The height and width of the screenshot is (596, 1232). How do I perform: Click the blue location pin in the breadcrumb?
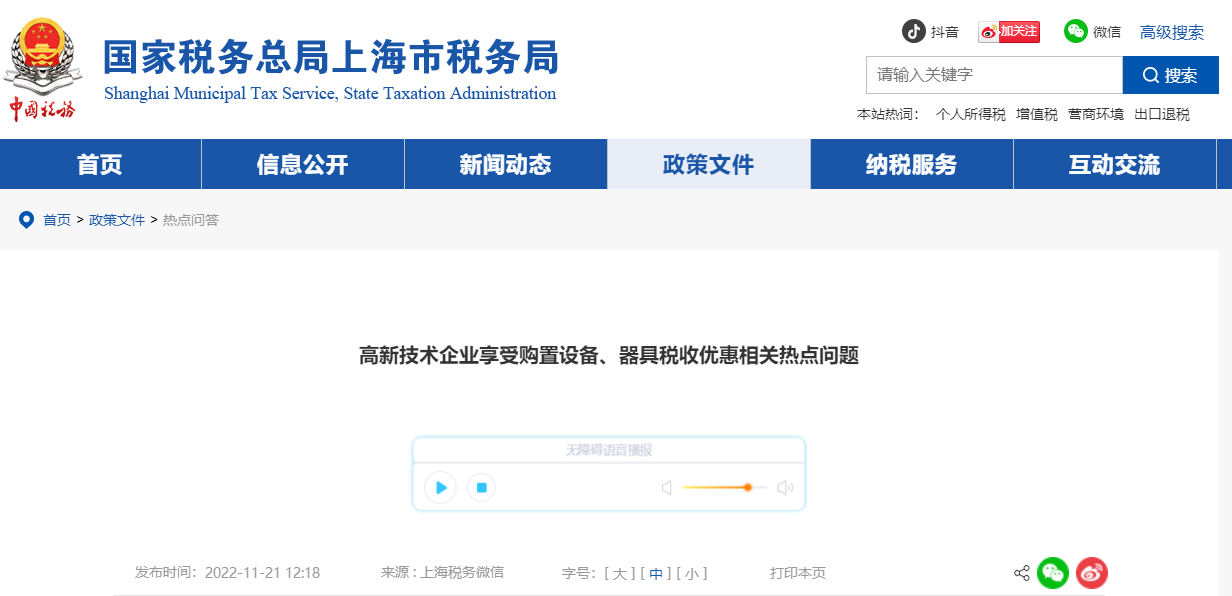[26, 220]
